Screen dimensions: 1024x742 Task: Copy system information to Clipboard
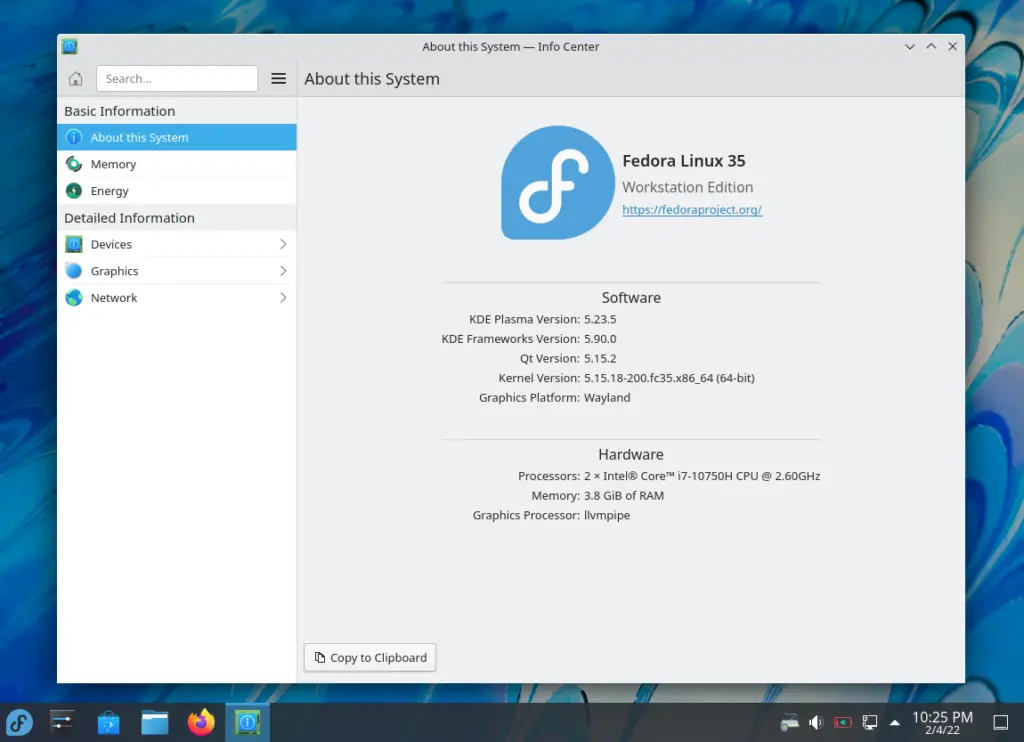click(369, 657)
